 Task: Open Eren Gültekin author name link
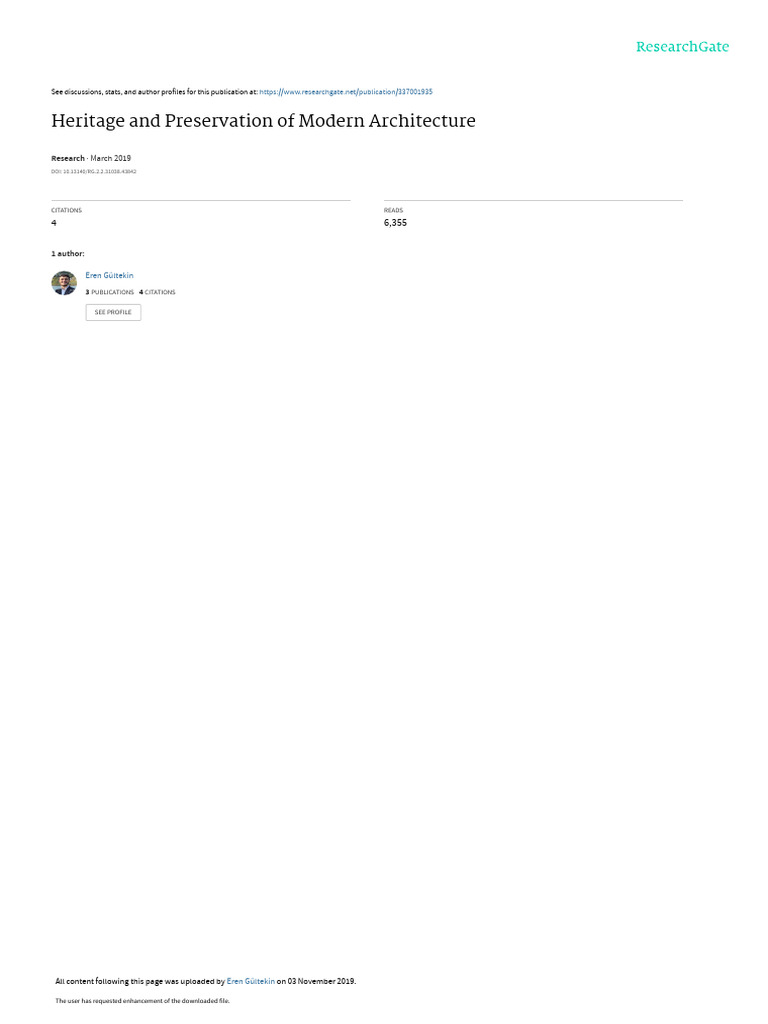(x=109, y=276)
